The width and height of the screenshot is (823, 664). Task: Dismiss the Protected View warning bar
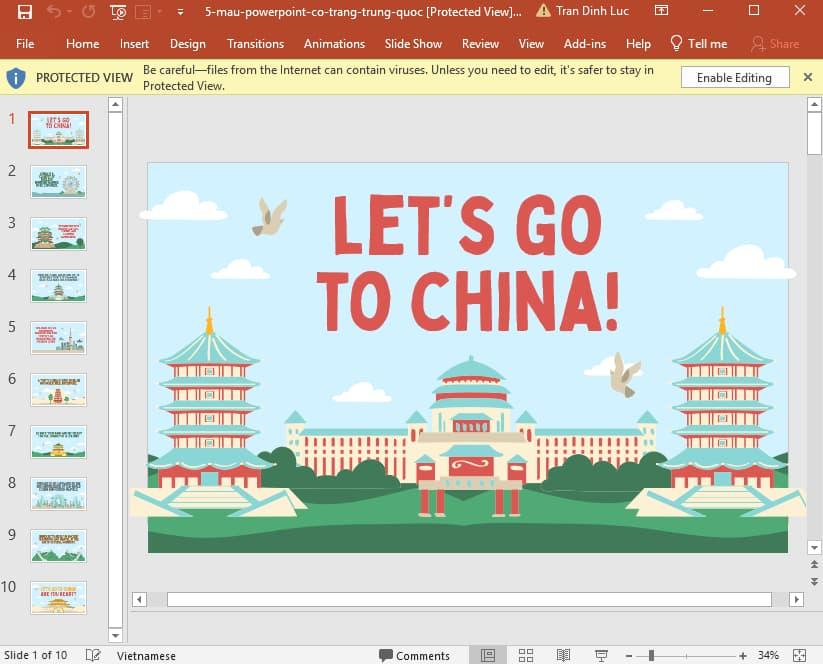(x=808, y=75)
